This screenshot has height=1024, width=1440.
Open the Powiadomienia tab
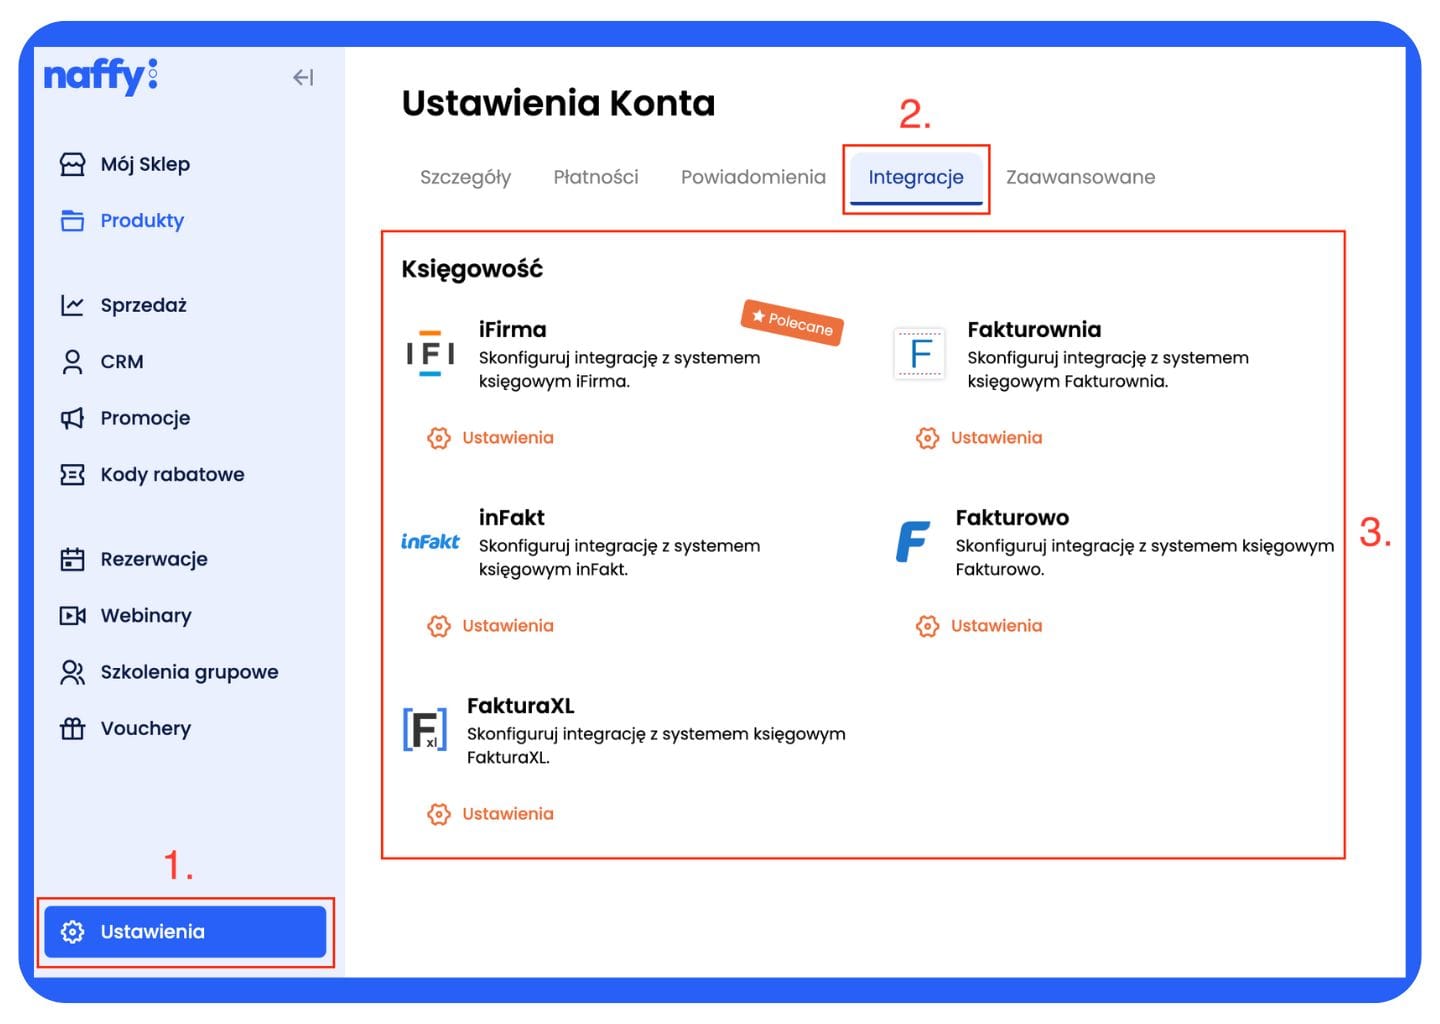click(753, 177)
